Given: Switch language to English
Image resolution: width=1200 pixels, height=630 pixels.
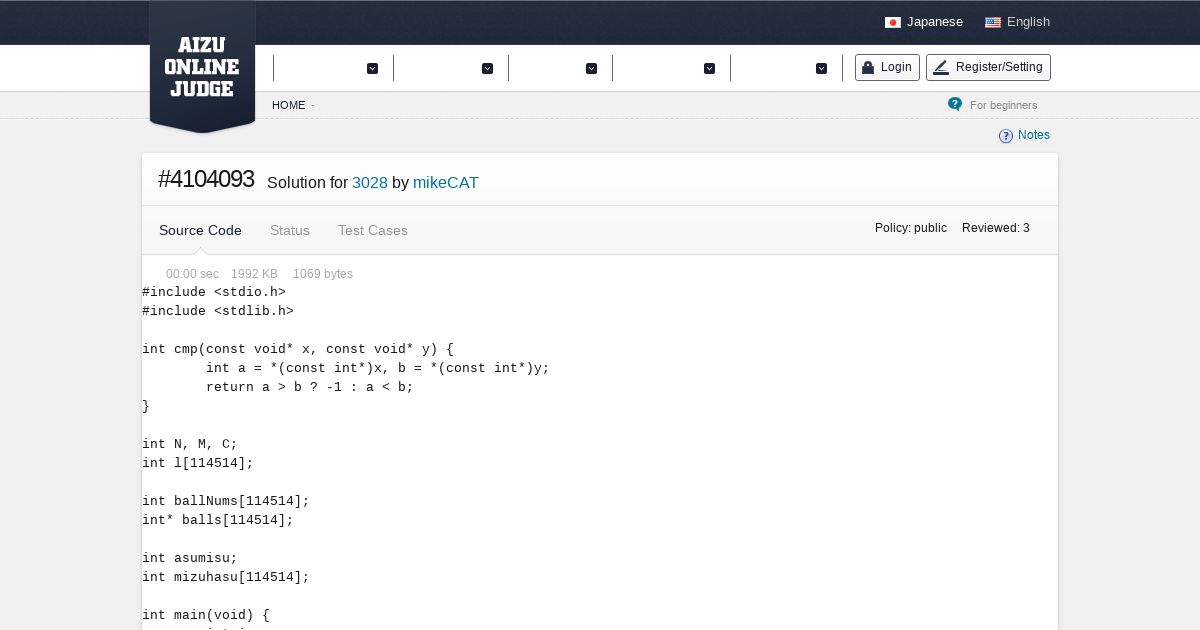Looking at the screenshot, I should click(1028, 22).
